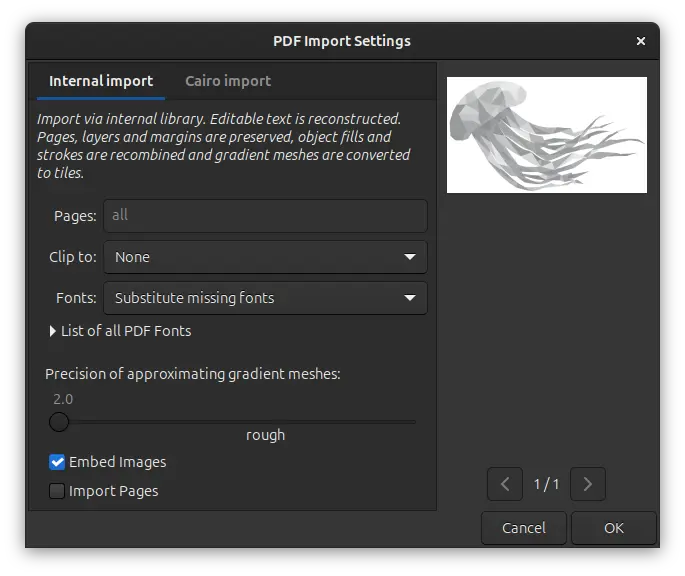The image size is (685, 576).
Task: Cancel the PDF import
Action: tap(524, 528)
